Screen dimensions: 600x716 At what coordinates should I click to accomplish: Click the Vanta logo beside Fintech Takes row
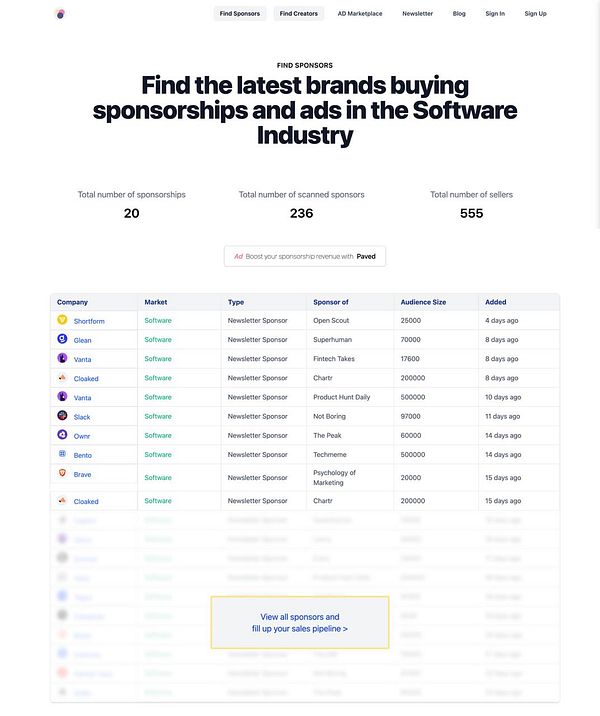coord(62,358)
